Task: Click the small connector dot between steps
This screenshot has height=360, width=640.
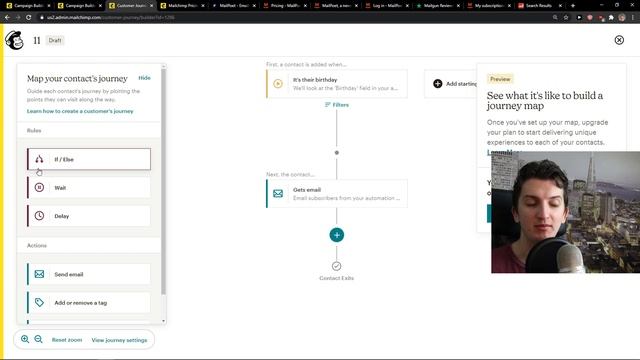Action: click(x=337, y=153)
